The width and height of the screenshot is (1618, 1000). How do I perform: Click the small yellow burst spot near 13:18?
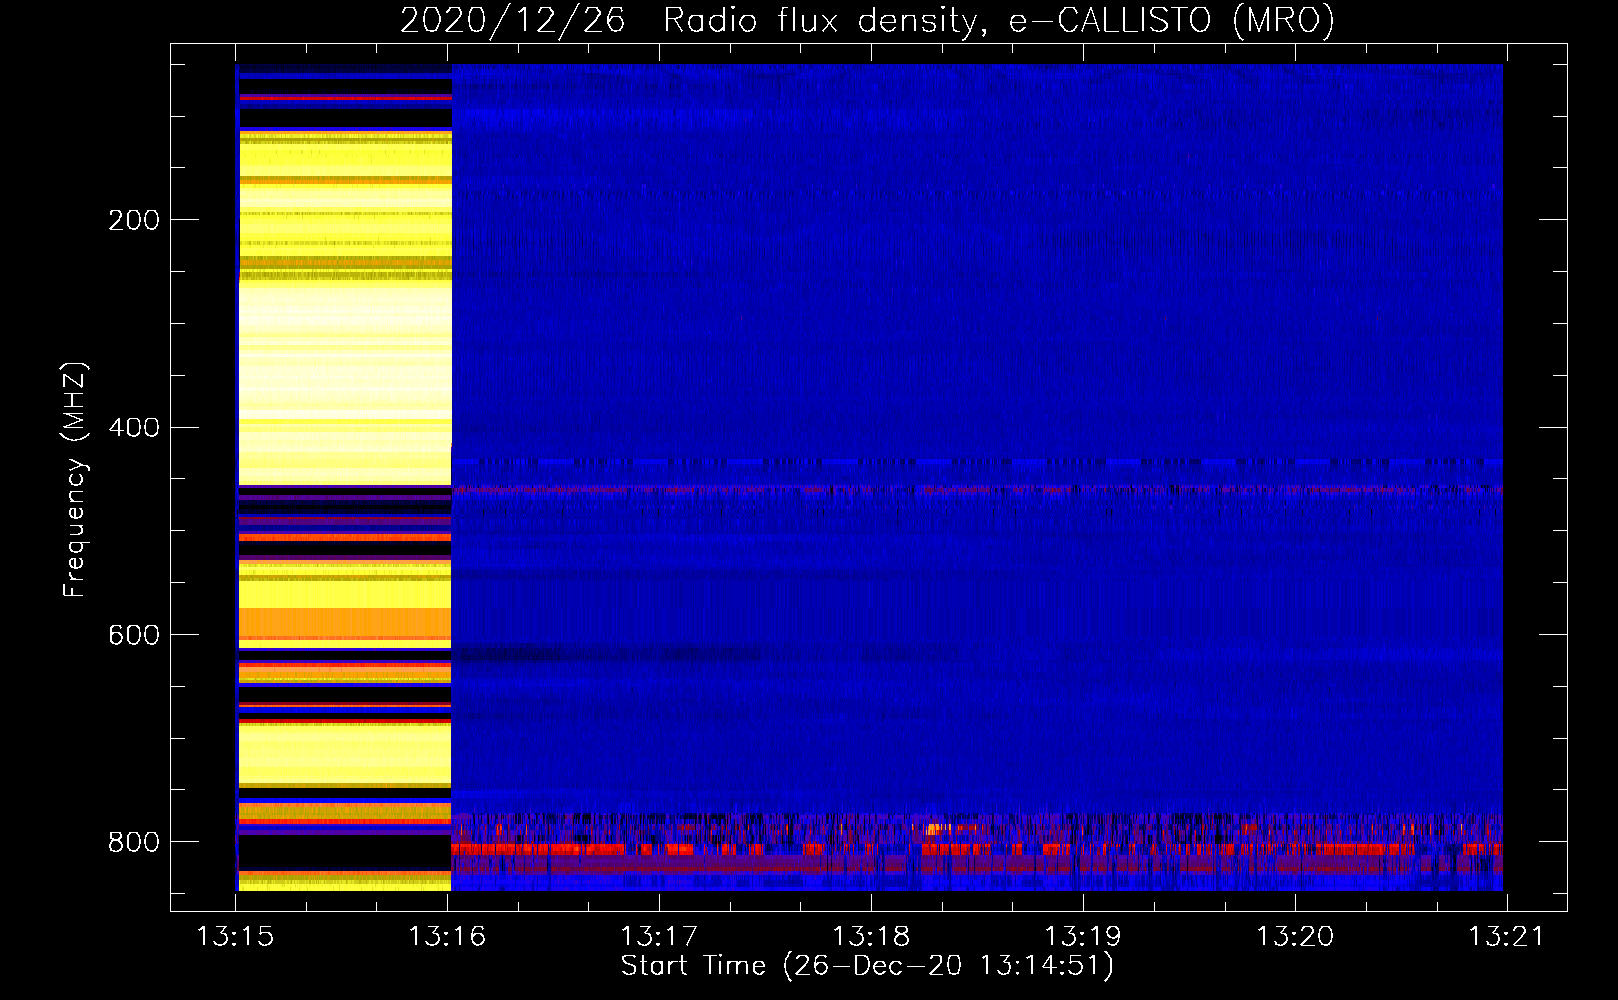click(936, 828)
